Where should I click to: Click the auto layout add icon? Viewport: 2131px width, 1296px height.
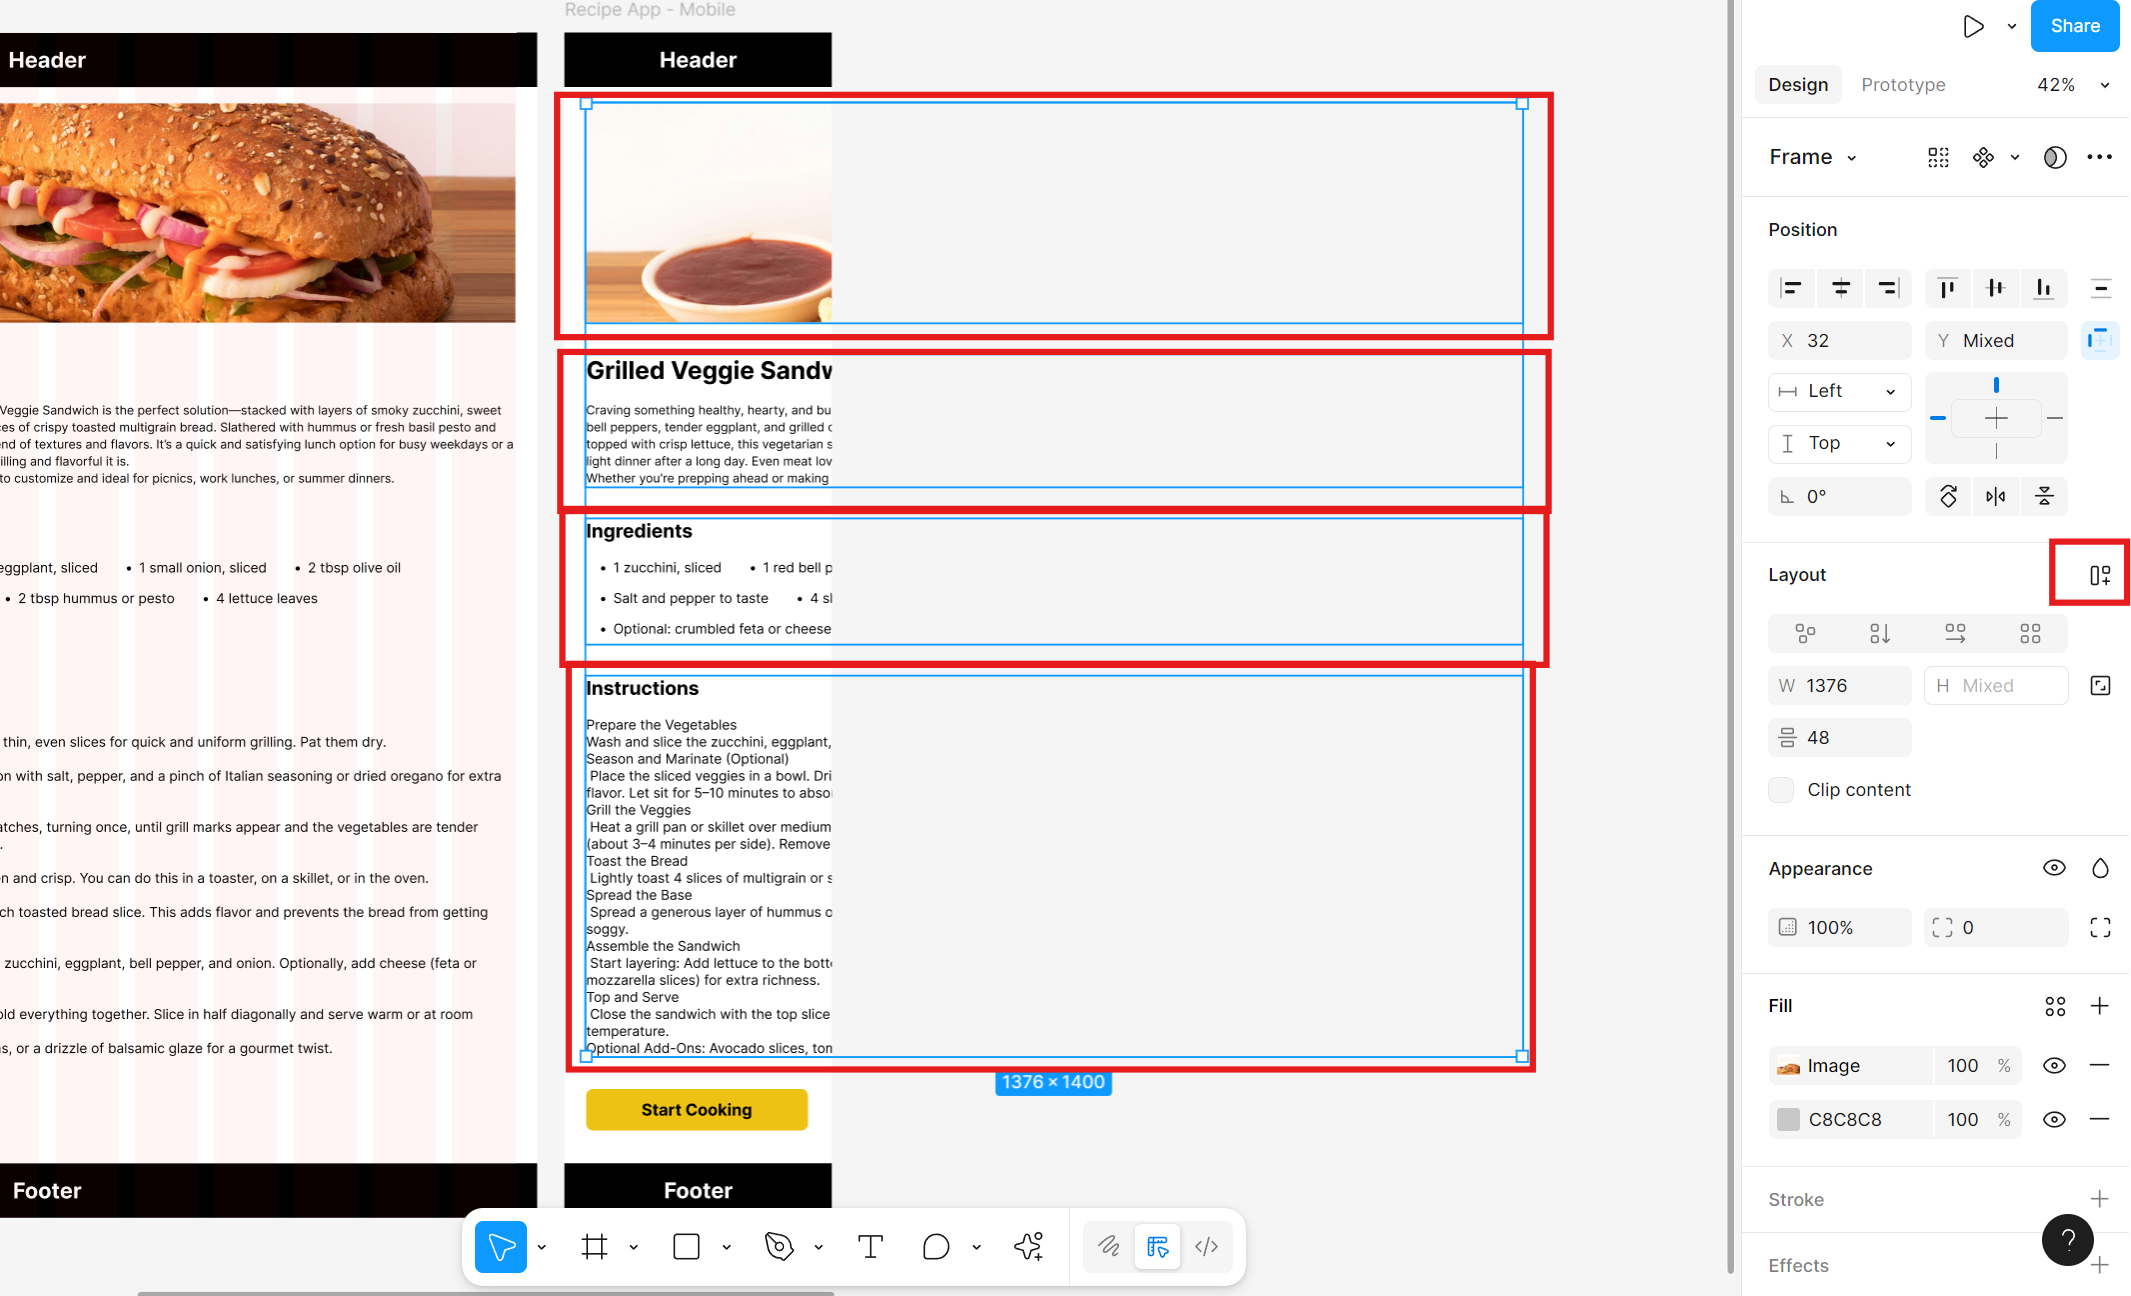coord(2099,575)
